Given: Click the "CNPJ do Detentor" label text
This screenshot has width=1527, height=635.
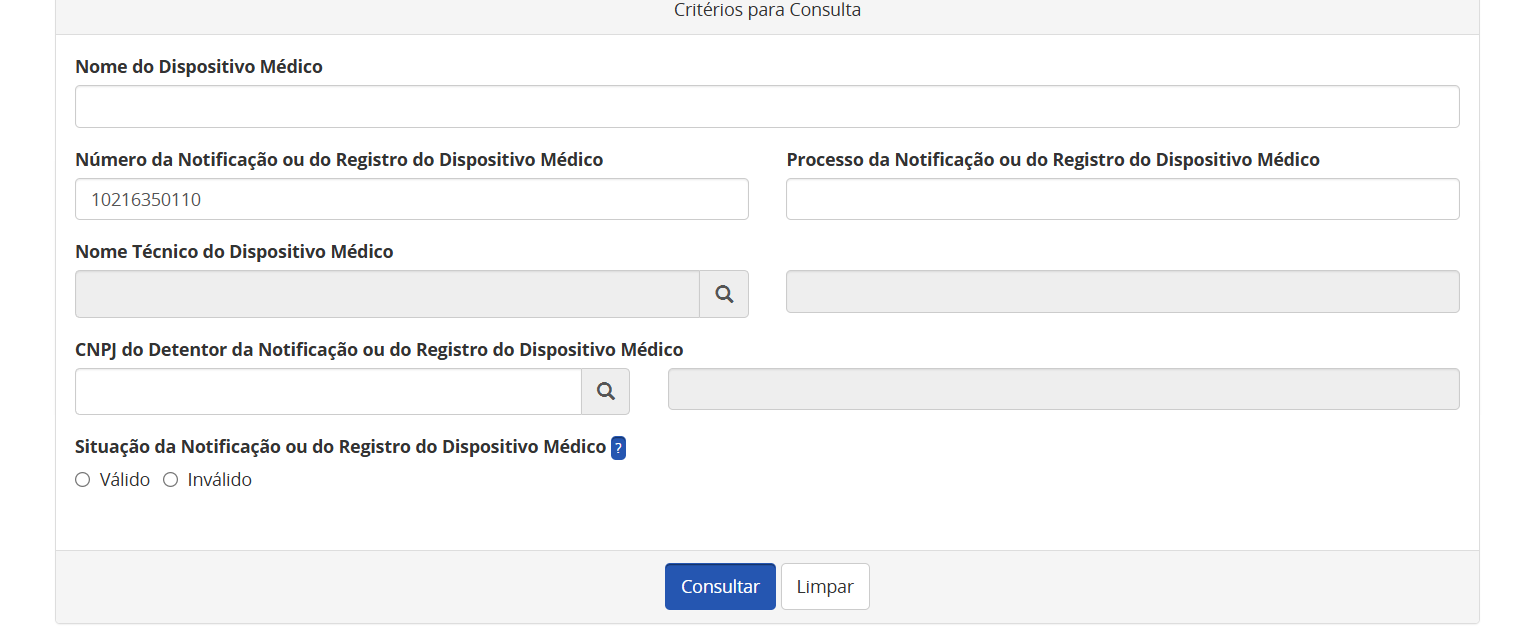Looking at the screenshot, I should coord(379,350).
